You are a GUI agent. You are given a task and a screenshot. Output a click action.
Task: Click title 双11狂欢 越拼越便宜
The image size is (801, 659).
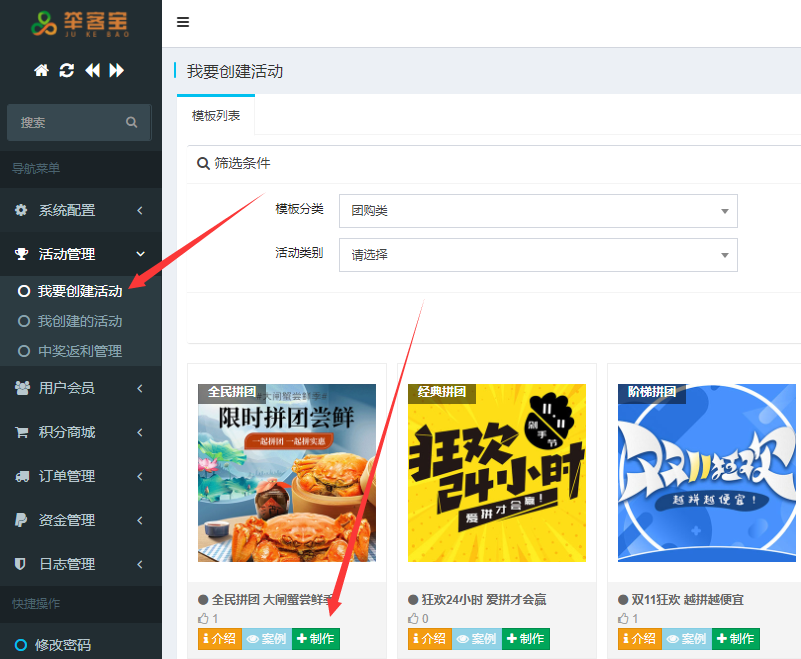688,599
